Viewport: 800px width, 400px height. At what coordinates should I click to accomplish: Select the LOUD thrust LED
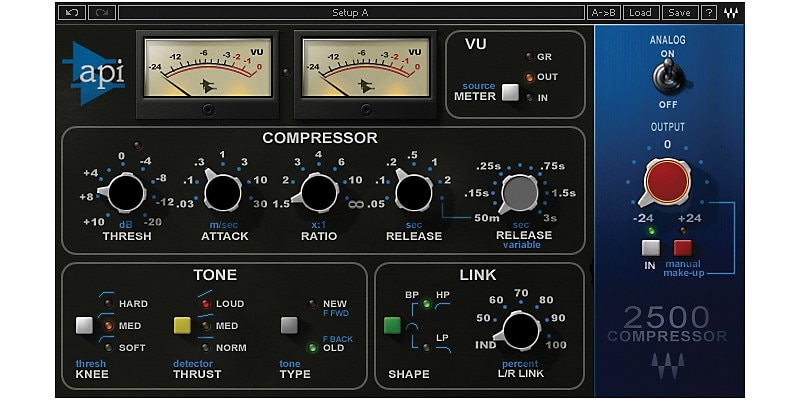[206, 304]
